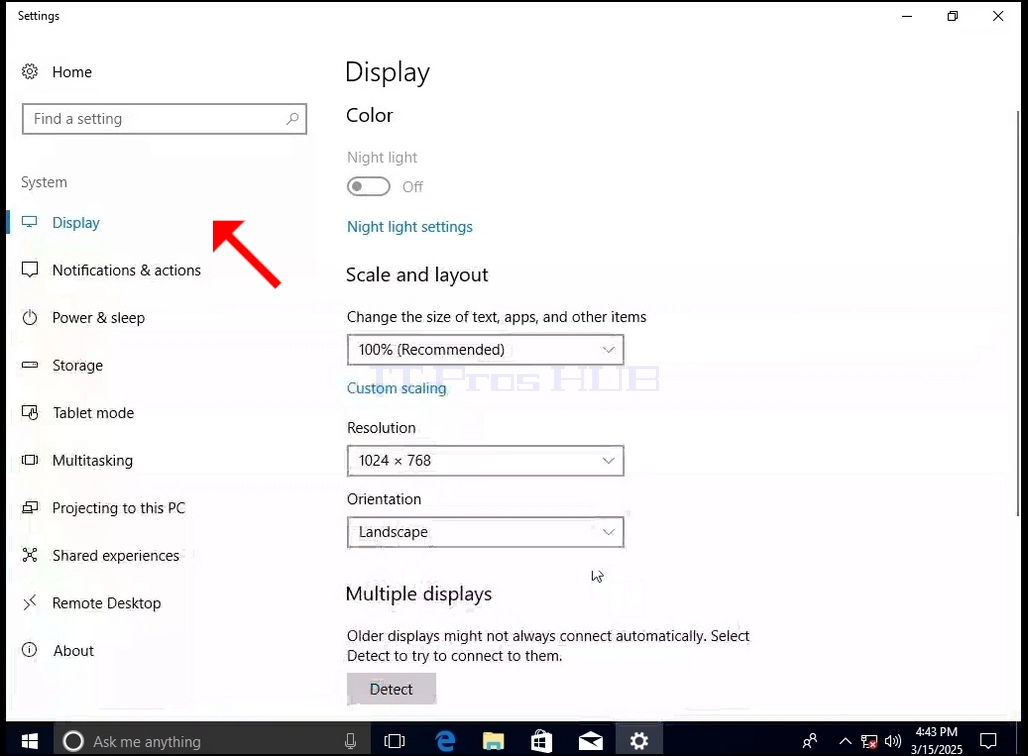Show hidden icons tray chevron
This screenshot has height=756, width=1028.
(x=846, y=742)
